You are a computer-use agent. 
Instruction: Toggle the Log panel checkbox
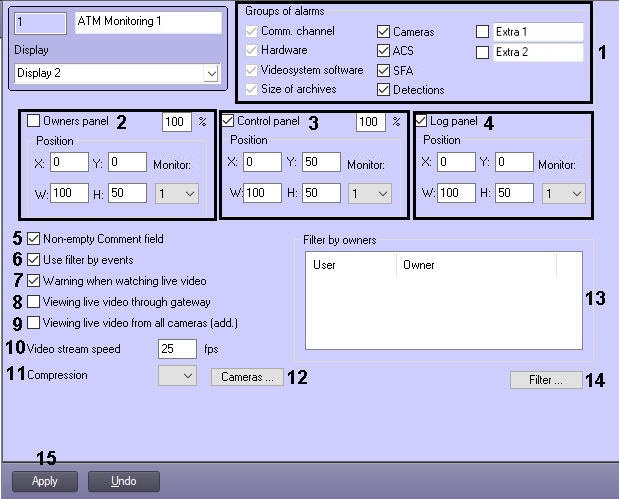(421, 120)
